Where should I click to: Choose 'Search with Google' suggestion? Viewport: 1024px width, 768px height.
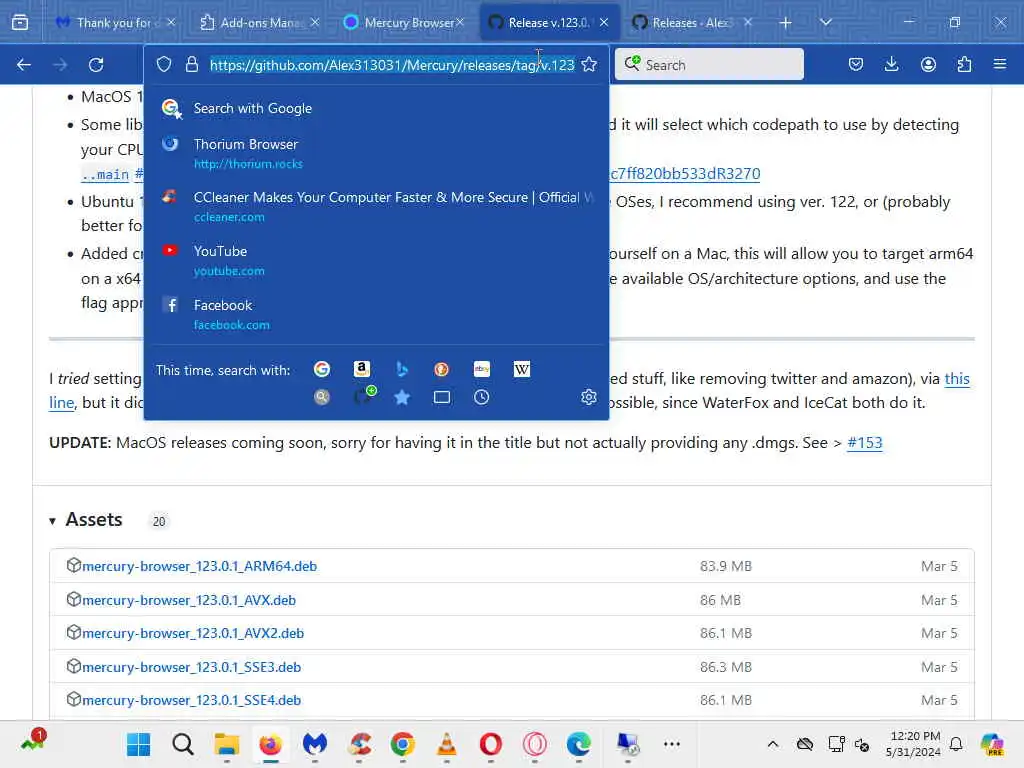coord(376,108)
